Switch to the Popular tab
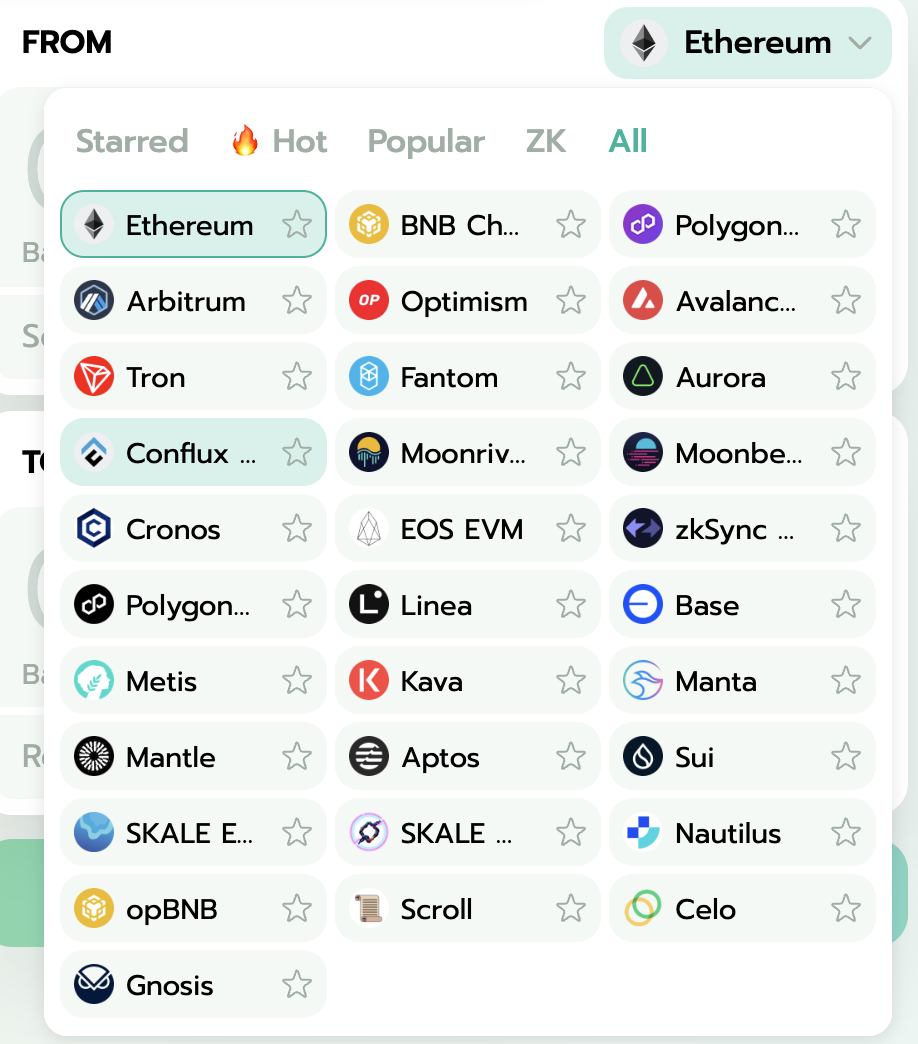The width and height of the screenshot is (918, 1044). pyautogui.click(x=426, y=141)
